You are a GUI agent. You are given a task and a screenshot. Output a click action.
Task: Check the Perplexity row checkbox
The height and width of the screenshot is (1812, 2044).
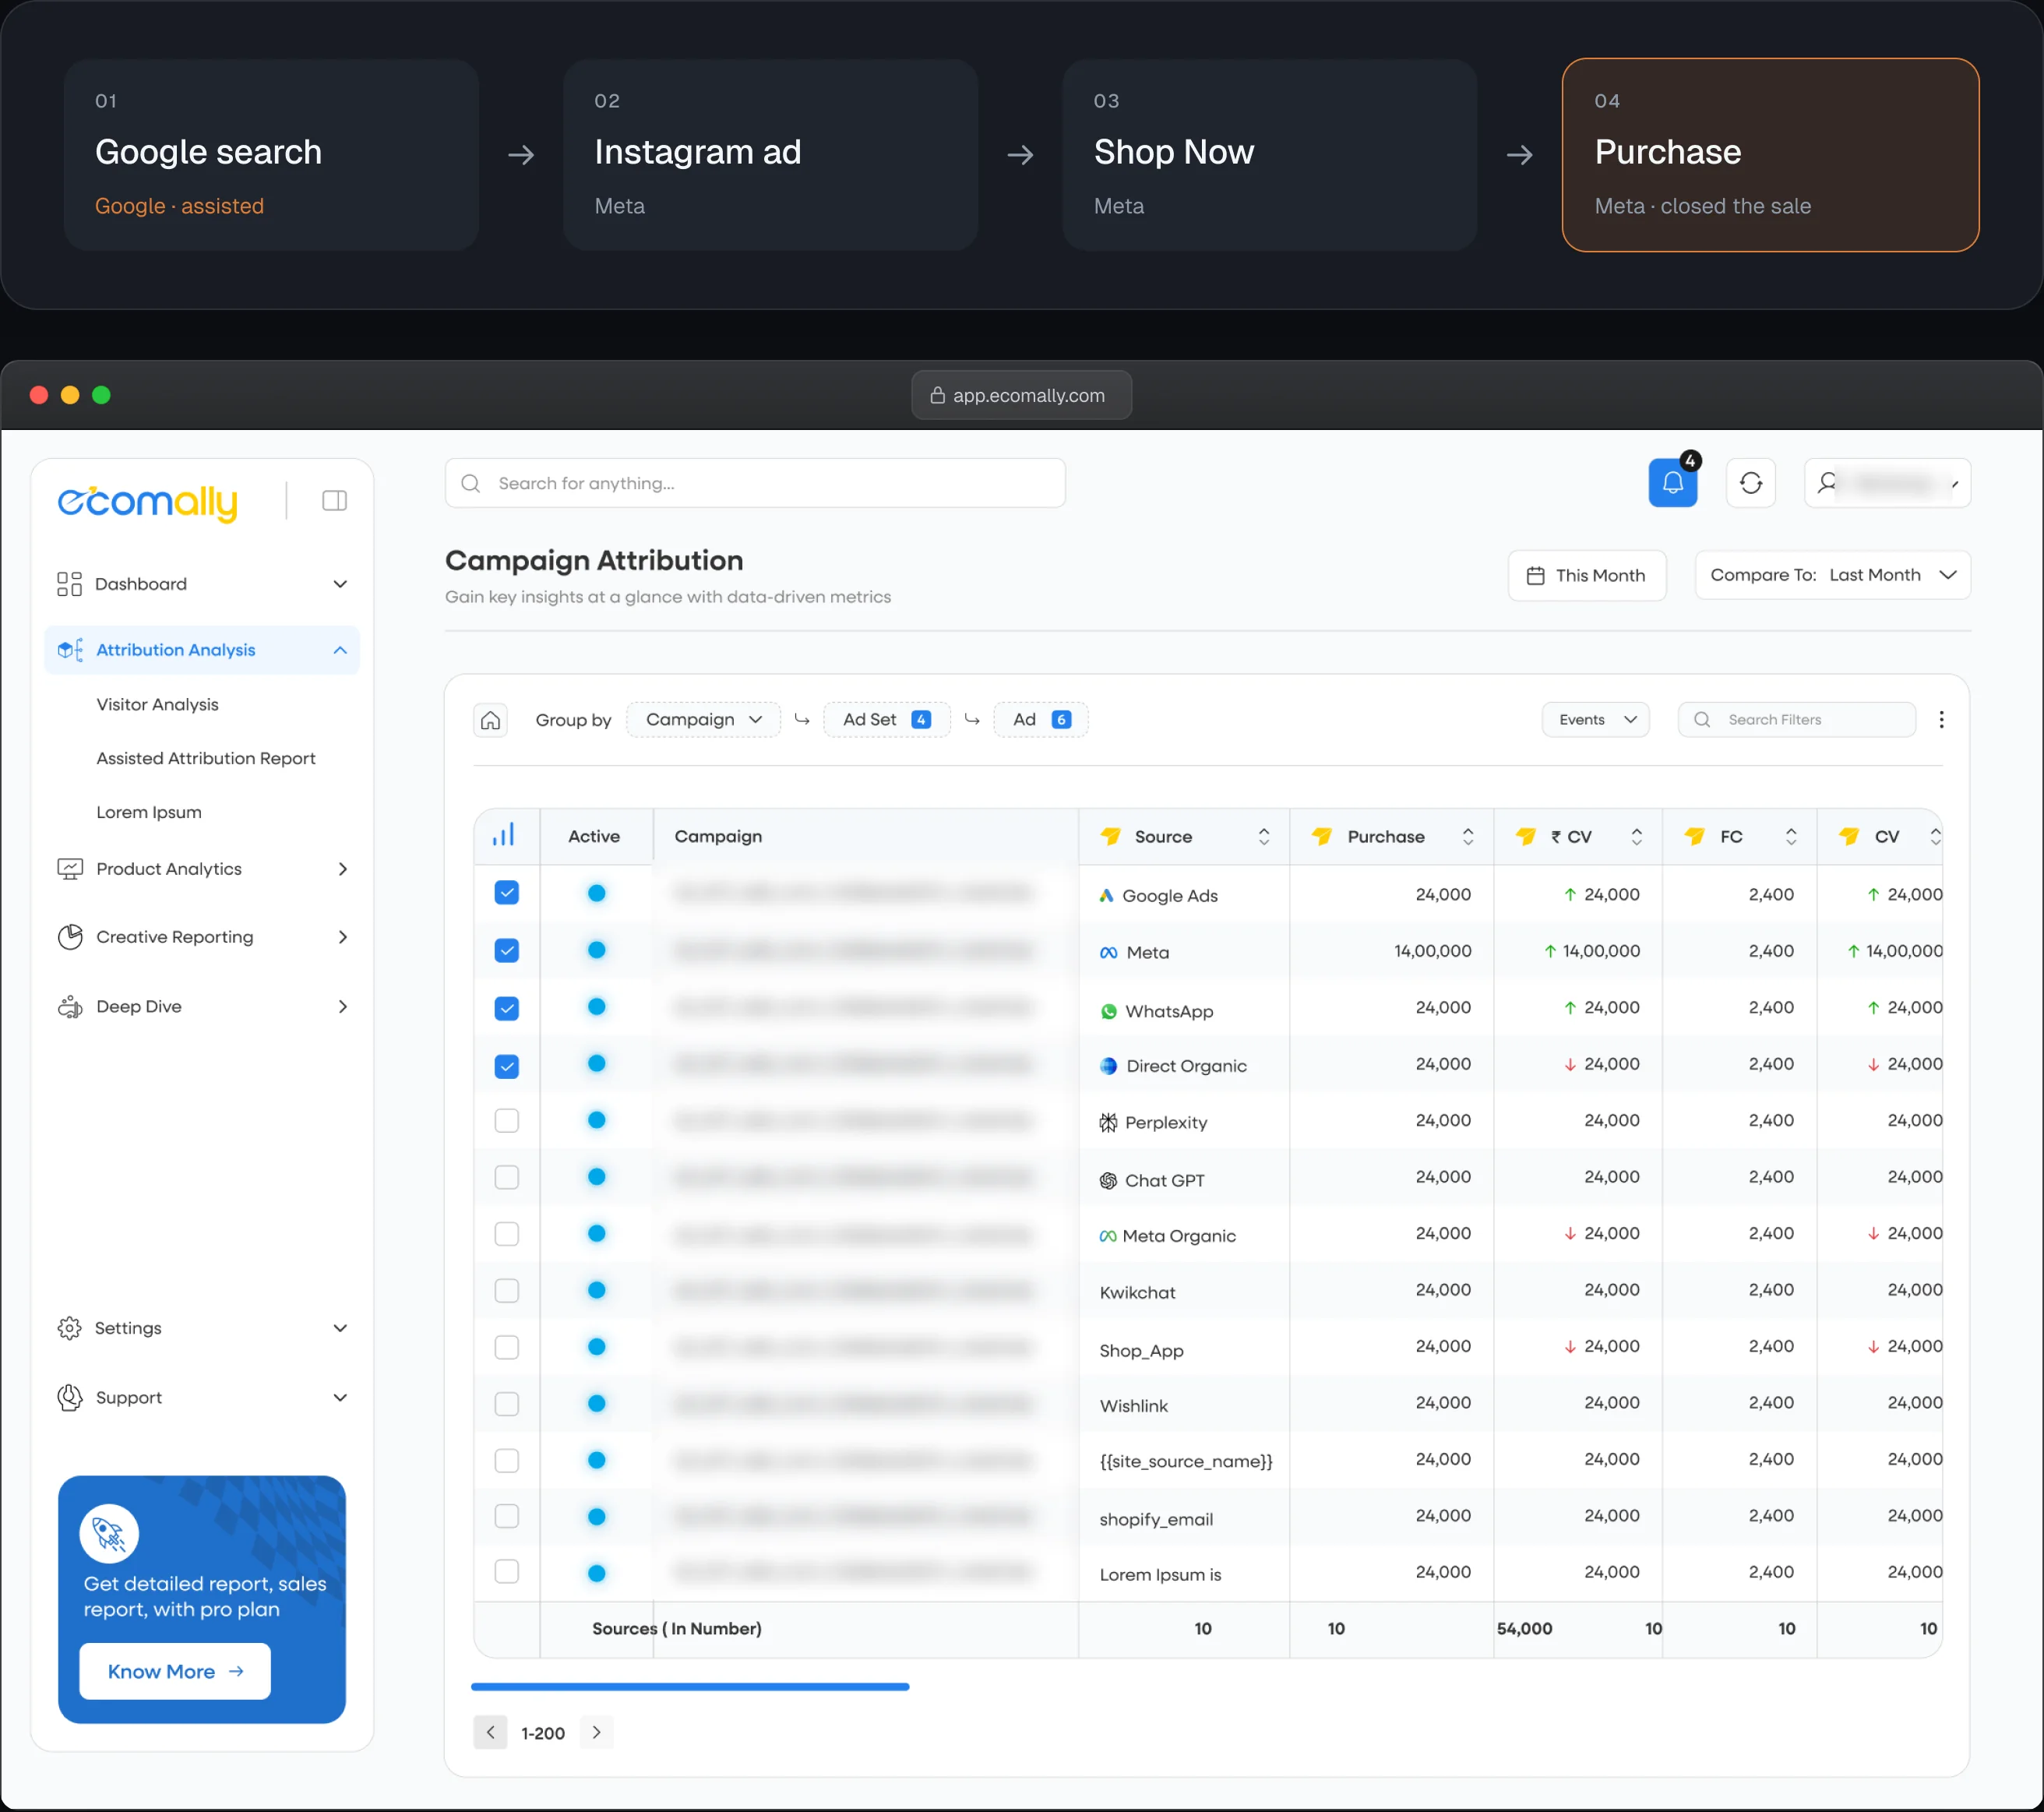point(506,1120)
